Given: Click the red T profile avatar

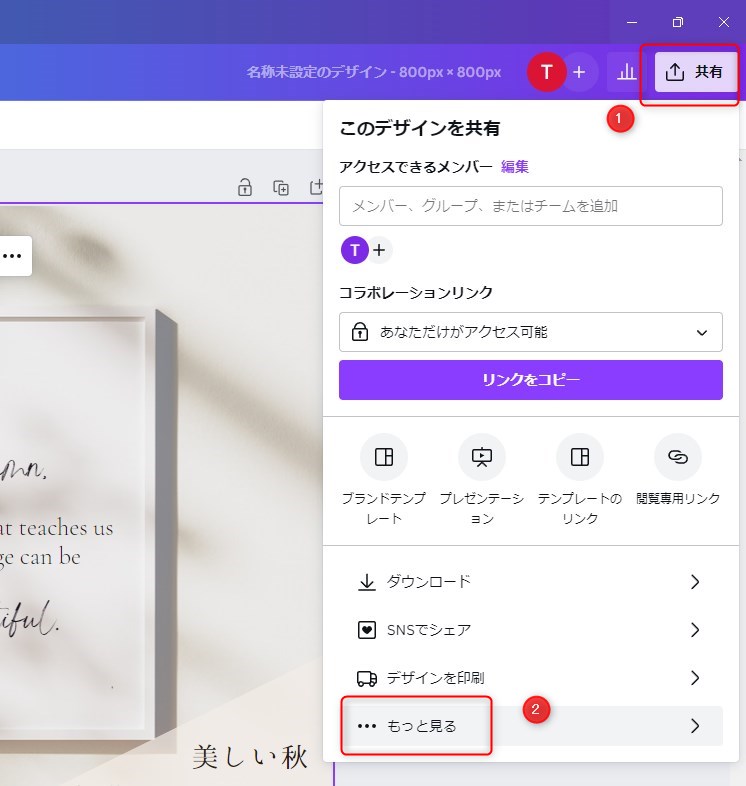Looking at the screenshot, I should coord(546,72).
